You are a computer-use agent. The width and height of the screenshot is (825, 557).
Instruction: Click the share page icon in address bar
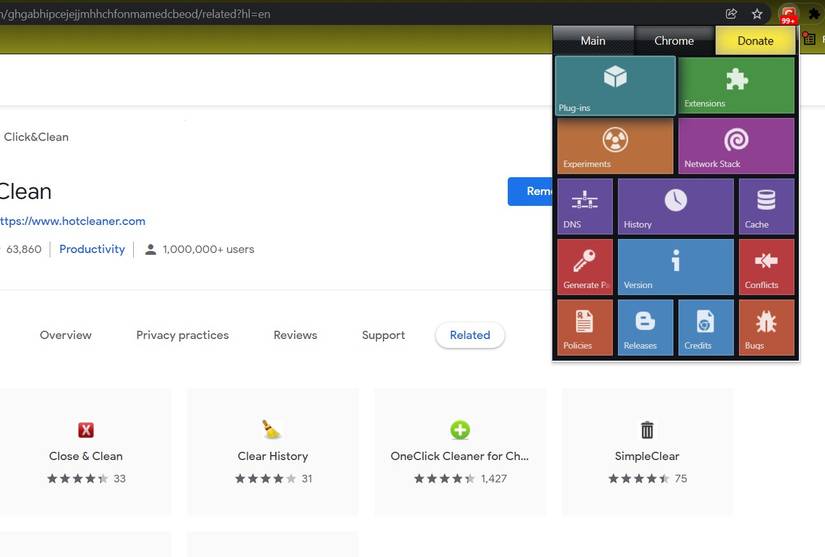(731, 14)
